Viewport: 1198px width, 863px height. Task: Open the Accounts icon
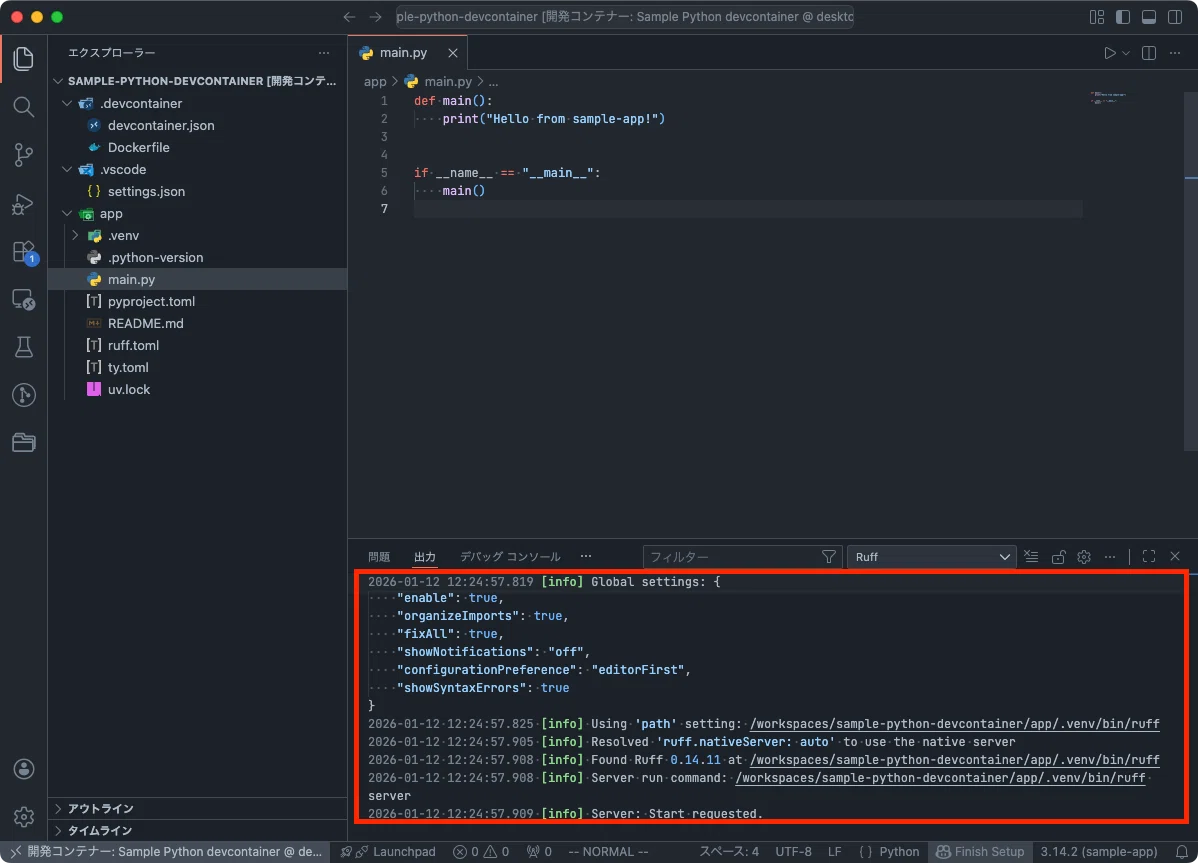(24, 769)
